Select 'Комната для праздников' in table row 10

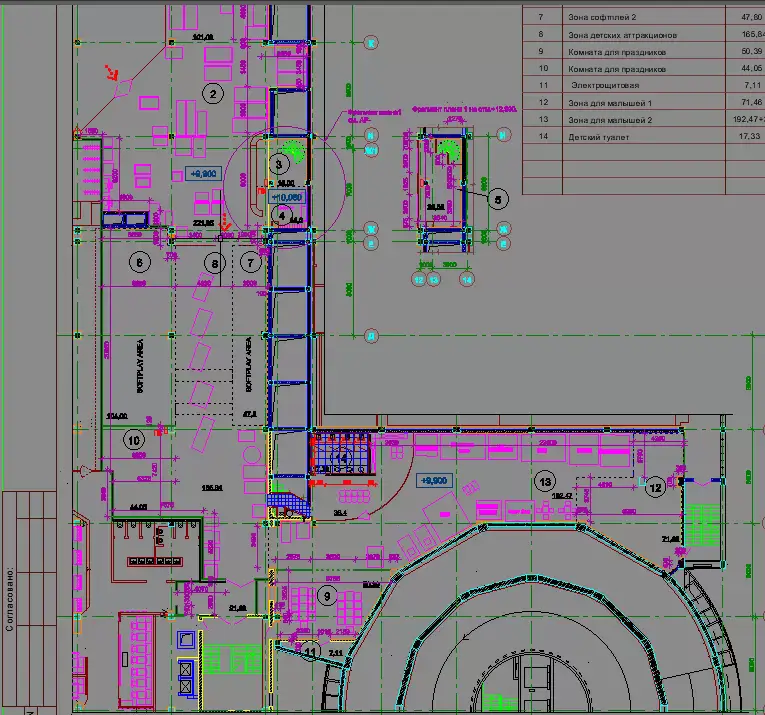click(x=617, y=69)
